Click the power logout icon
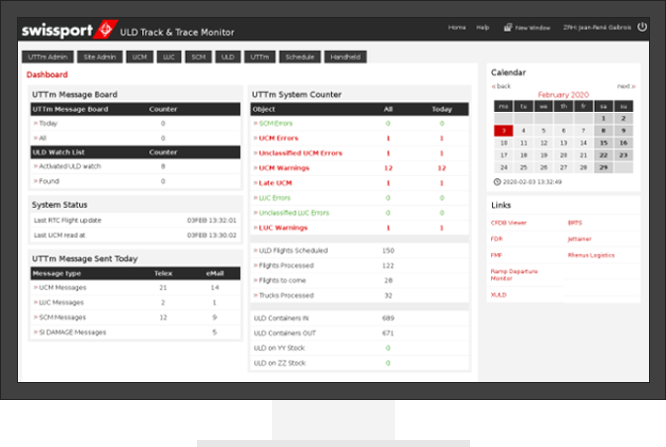 coord(642,28)
